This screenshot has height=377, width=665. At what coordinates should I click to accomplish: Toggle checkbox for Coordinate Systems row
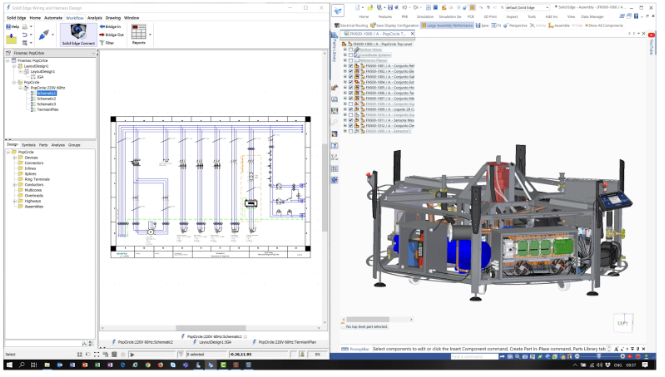pyautogui.click(x=351, y=55)
